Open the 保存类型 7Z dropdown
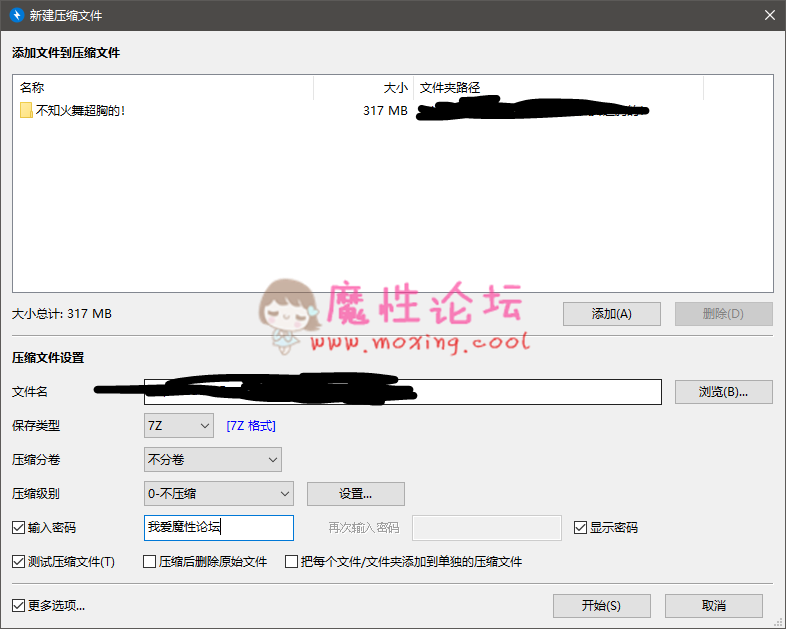786x629 pixels. pyautogui.click(x=179, y=426)
